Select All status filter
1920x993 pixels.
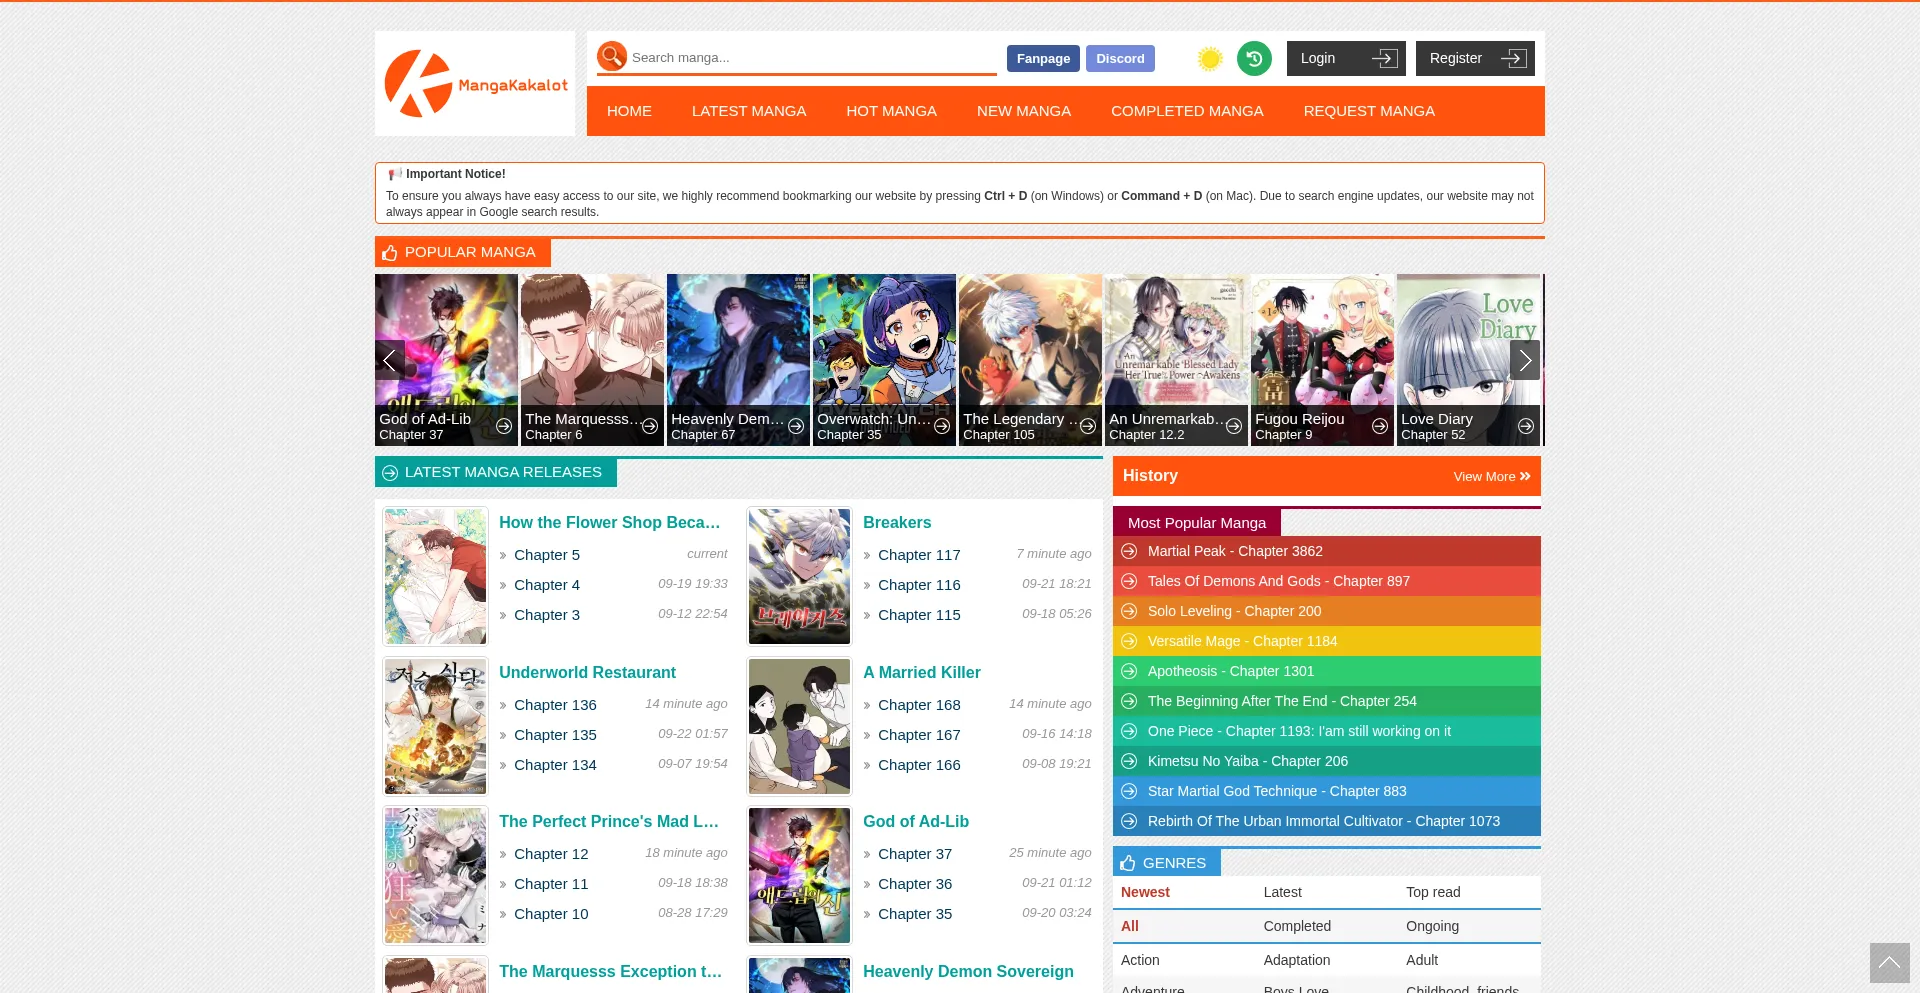point(1130,926)
